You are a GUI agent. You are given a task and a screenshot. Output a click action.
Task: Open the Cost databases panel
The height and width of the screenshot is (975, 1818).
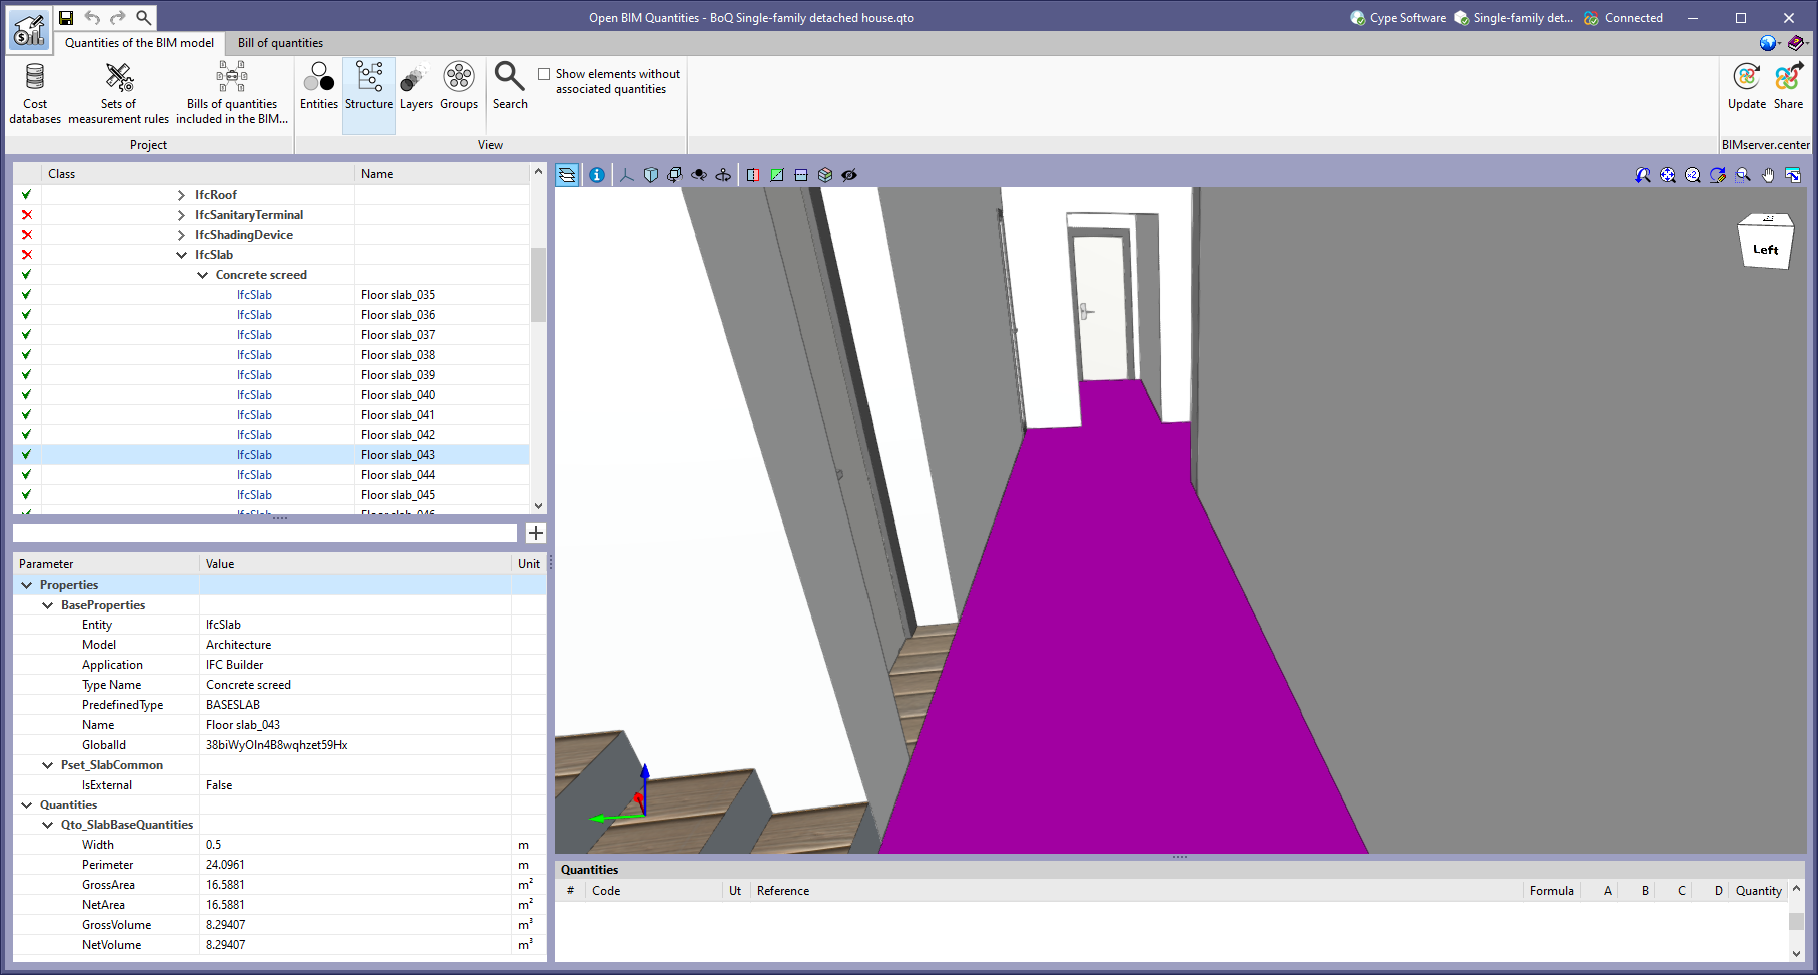tap(34, 89)
